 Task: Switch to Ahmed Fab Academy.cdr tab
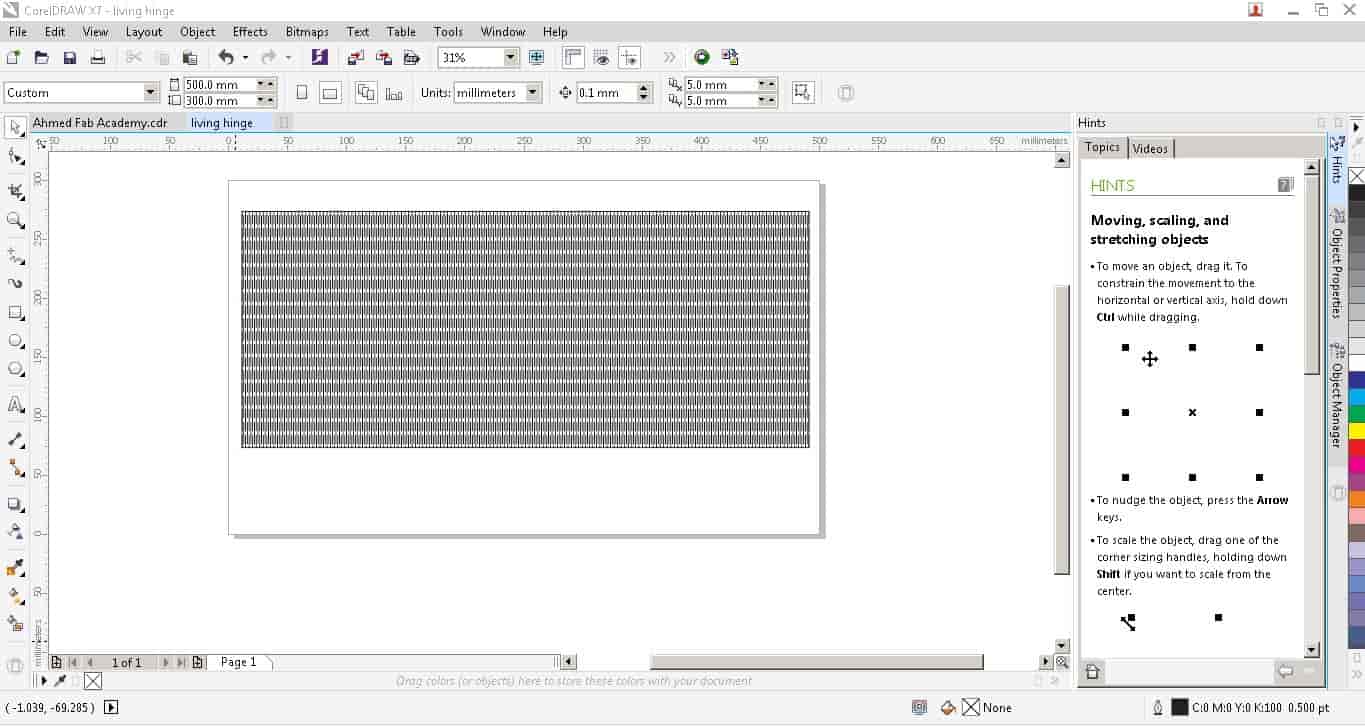100,123
